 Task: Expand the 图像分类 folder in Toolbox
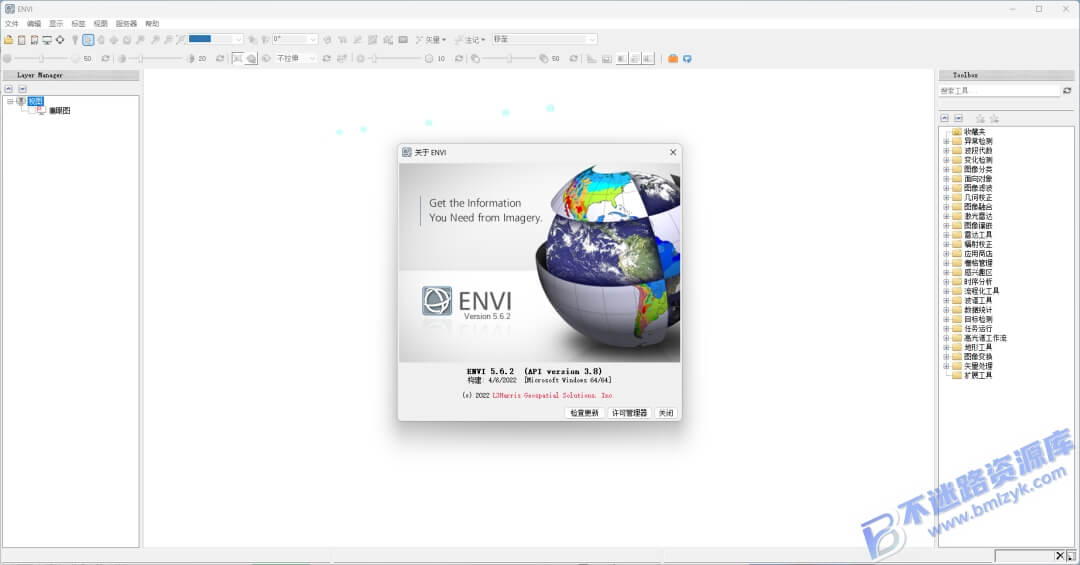point(946,170)
